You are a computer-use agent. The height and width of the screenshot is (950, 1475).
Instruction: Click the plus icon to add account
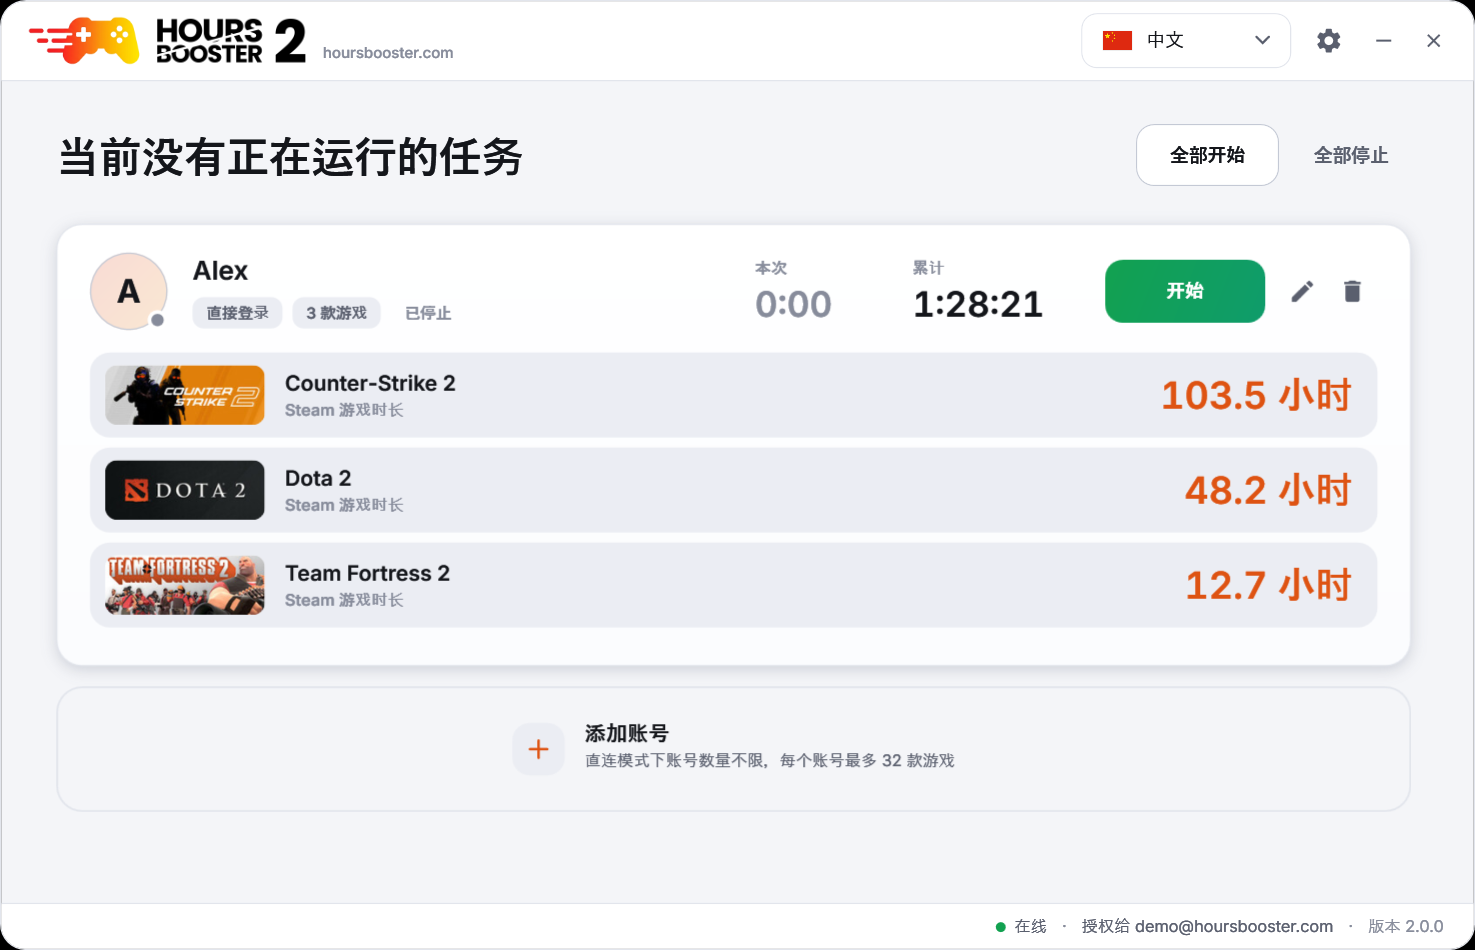click(538, 749)
